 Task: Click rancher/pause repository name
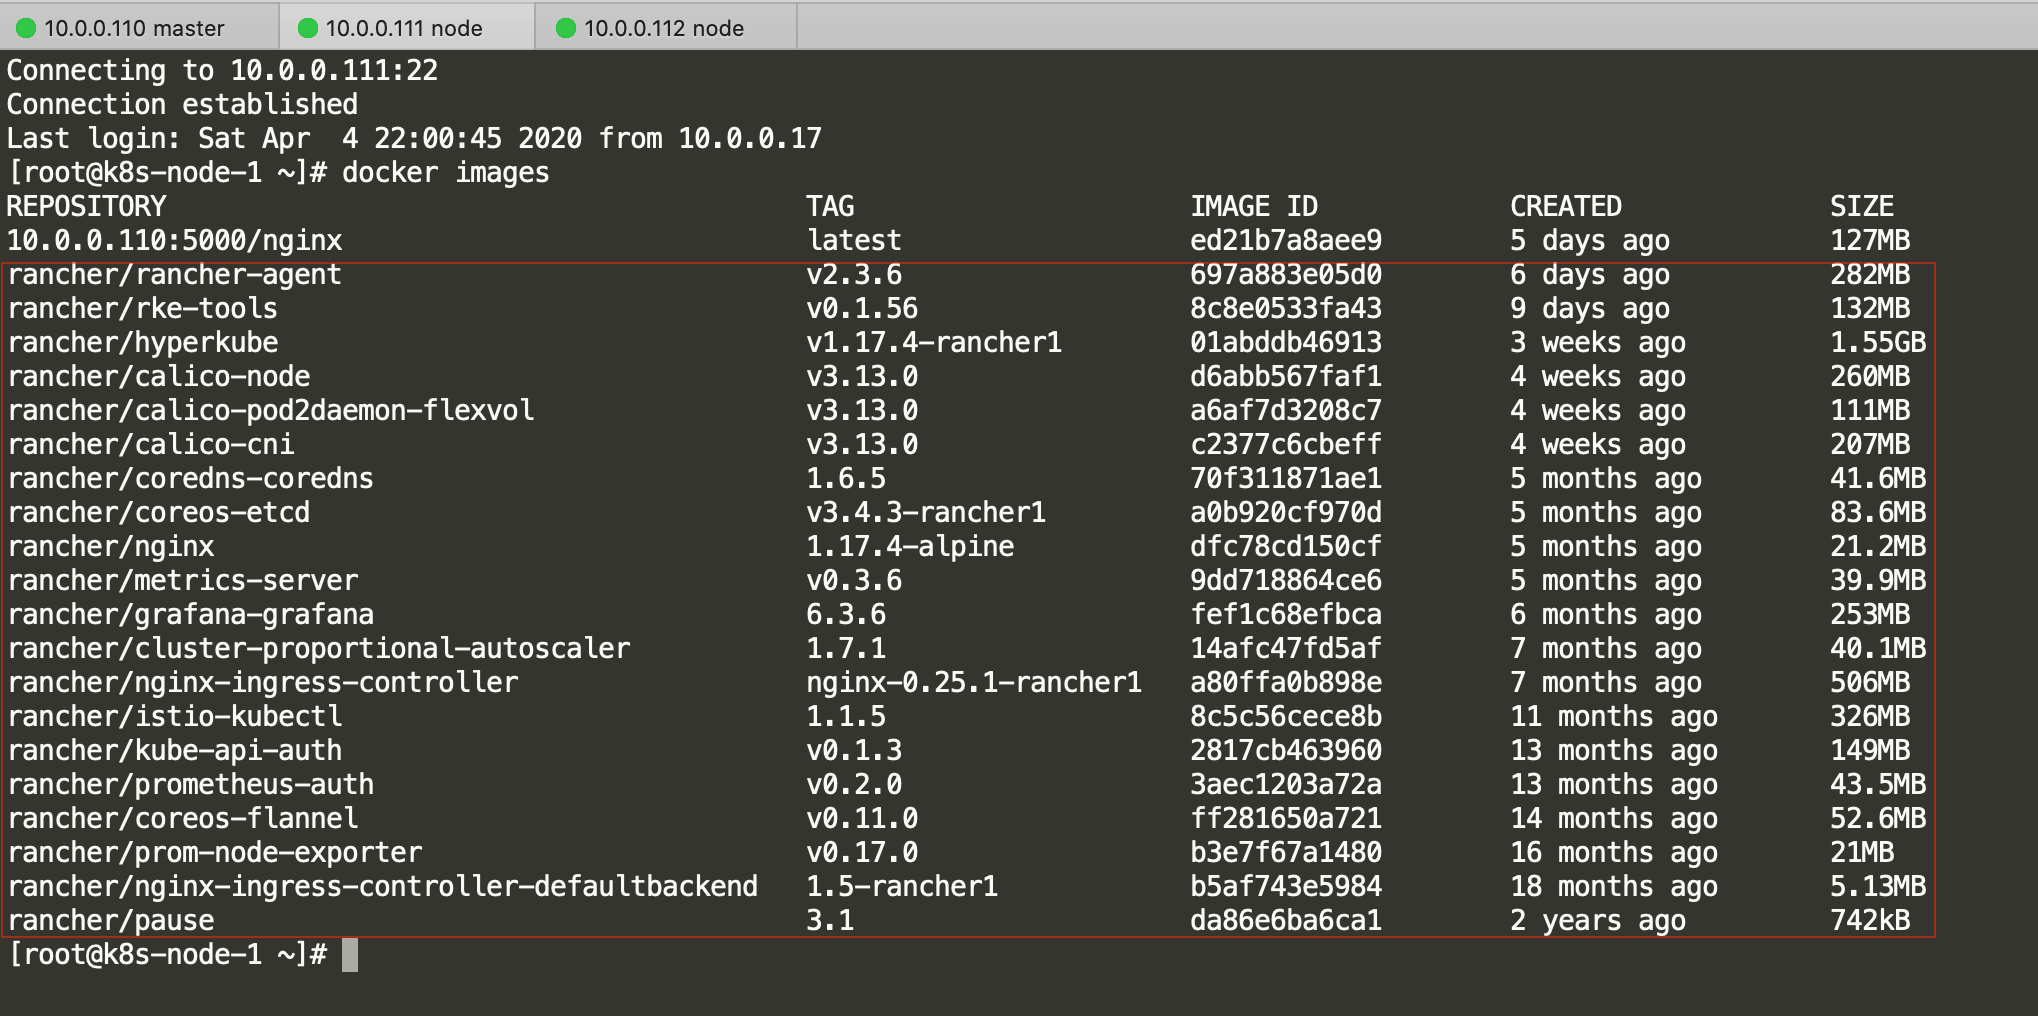[x=111, y=921]
